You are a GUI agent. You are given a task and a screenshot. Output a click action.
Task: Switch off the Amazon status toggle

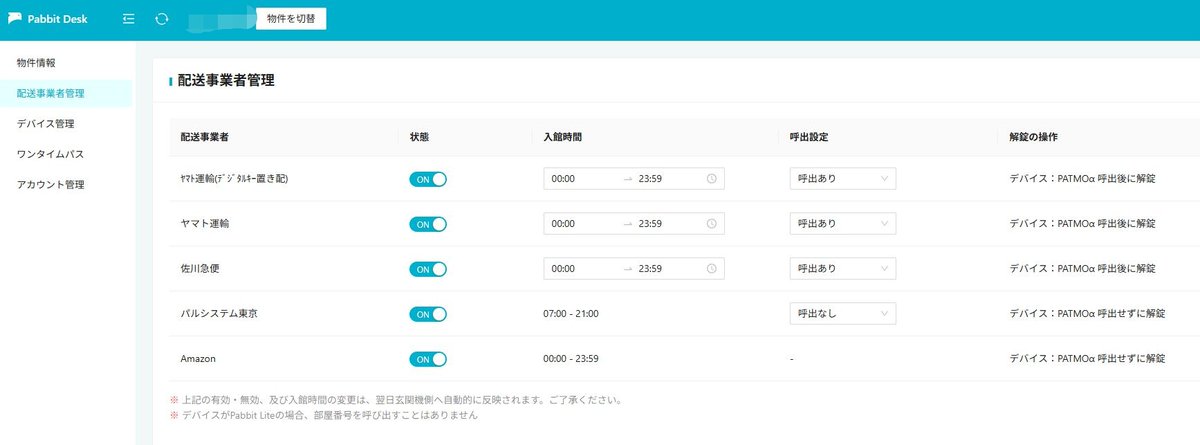428,359
